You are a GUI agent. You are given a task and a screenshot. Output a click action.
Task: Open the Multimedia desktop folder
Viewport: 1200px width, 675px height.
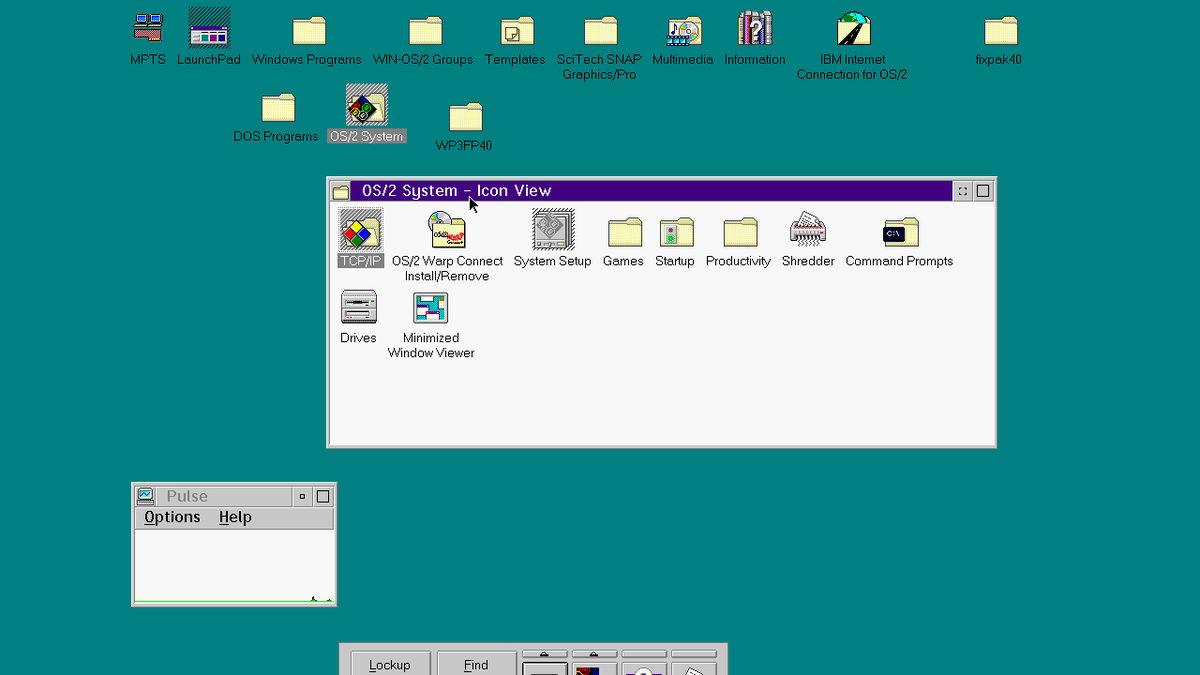point(683,31)
